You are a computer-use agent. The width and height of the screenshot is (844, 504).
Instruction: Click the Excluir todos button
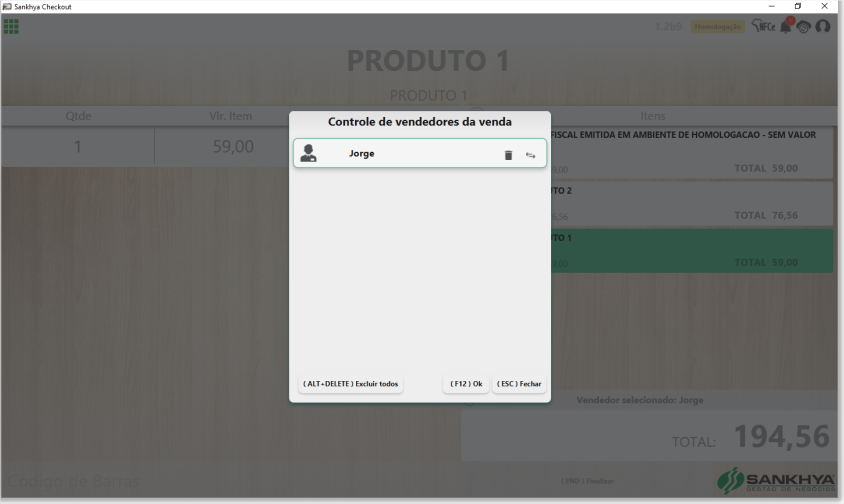(350, 384)
